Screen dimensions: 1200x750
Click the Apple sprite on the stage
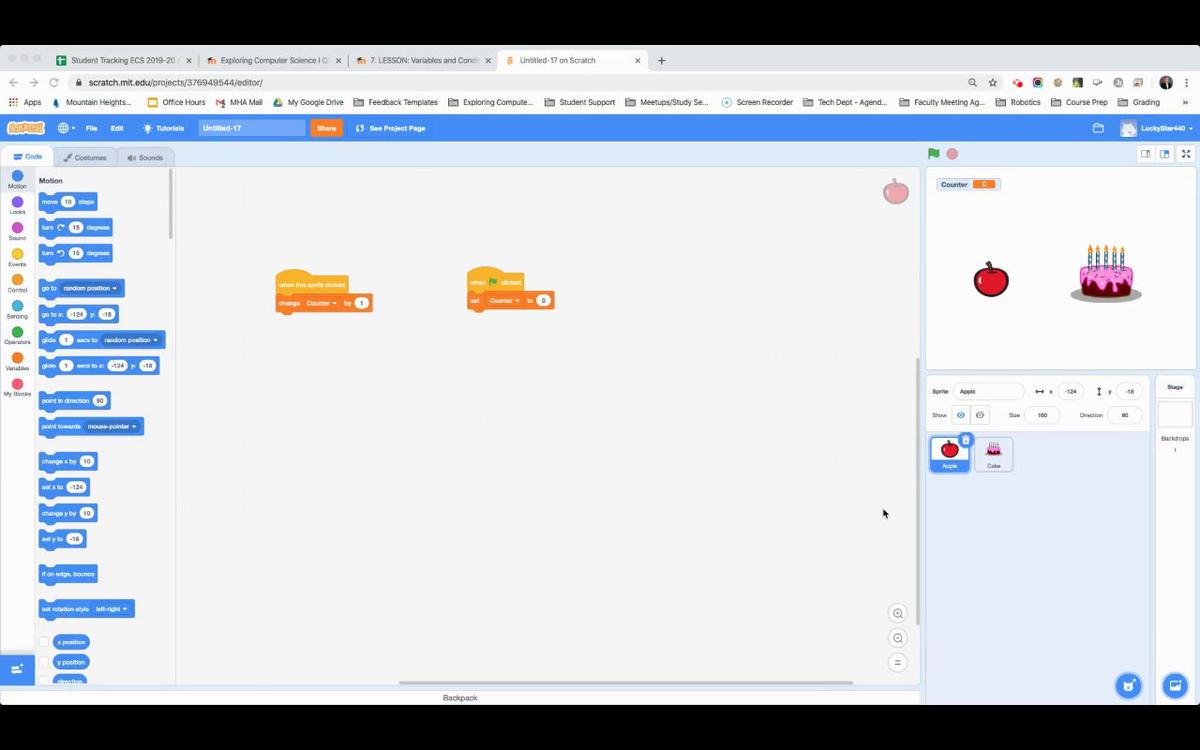click(x=991, y=279)
